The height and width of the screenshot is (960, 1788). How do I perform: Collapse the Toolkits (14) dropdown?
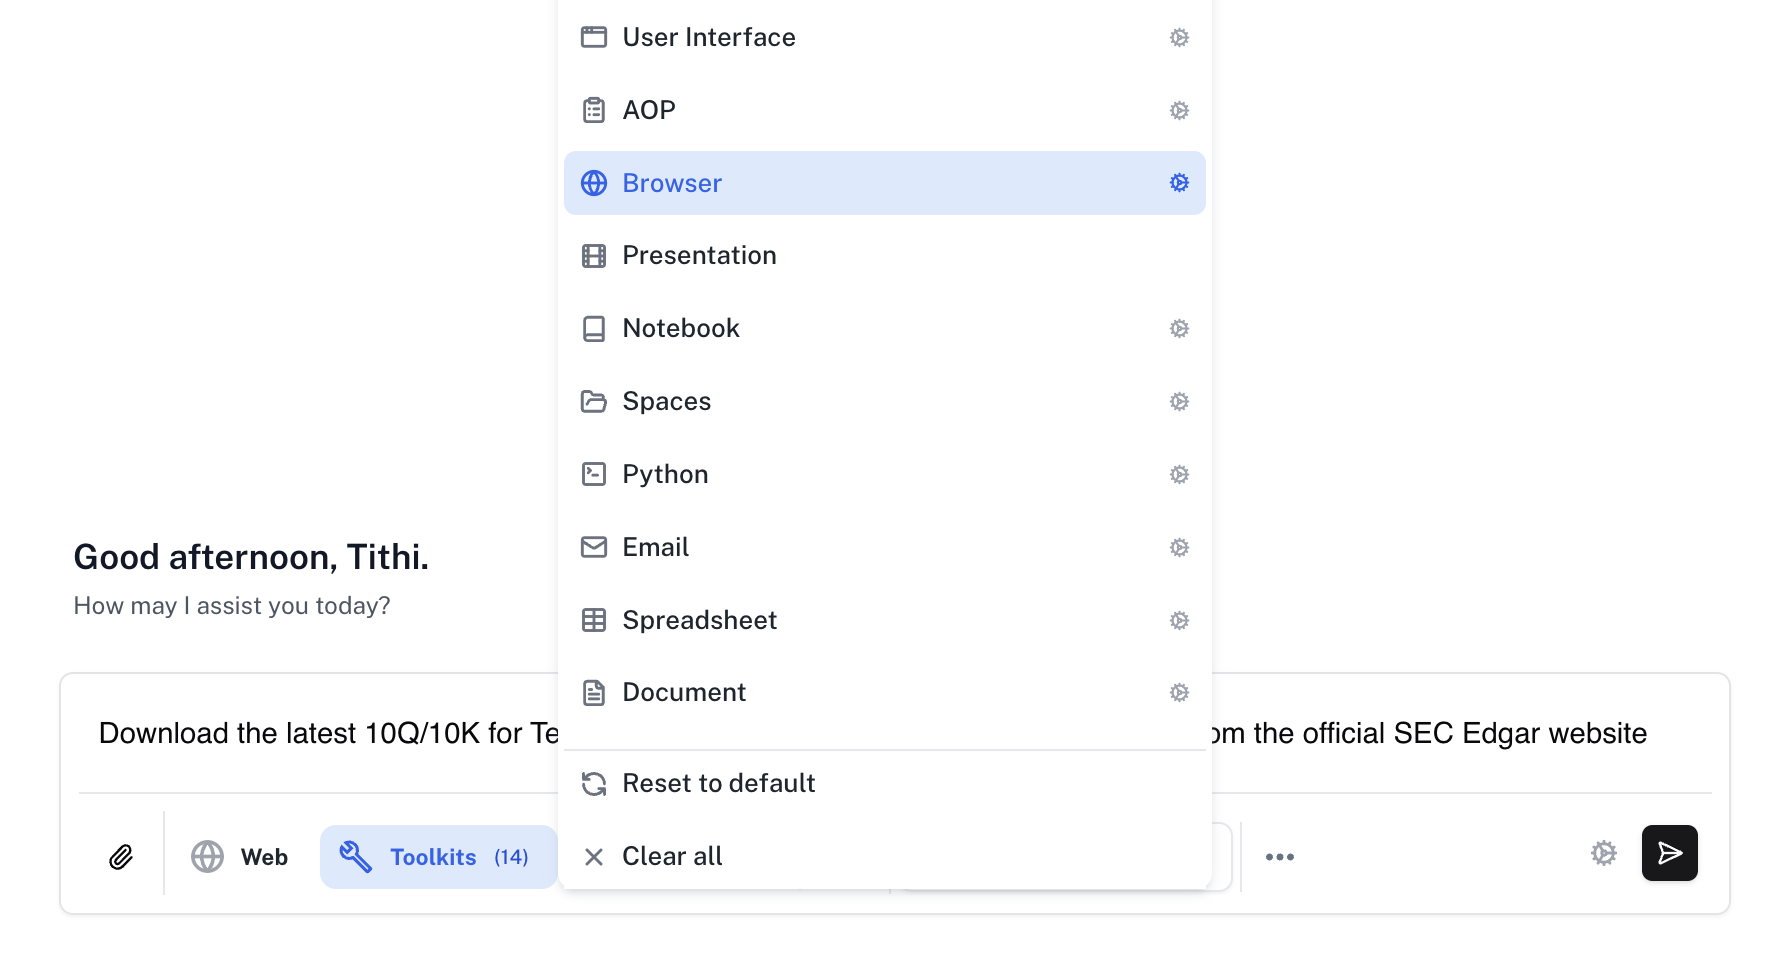pyautogui.click(x=438, y=857)
